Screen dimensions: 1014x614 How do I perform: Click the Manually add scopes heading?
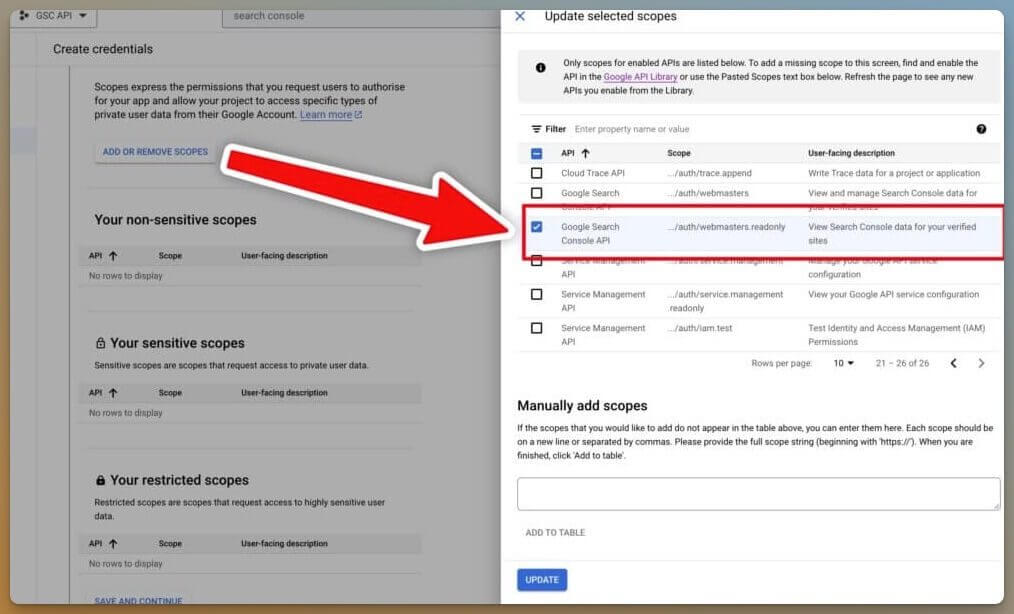click(582, 406)
